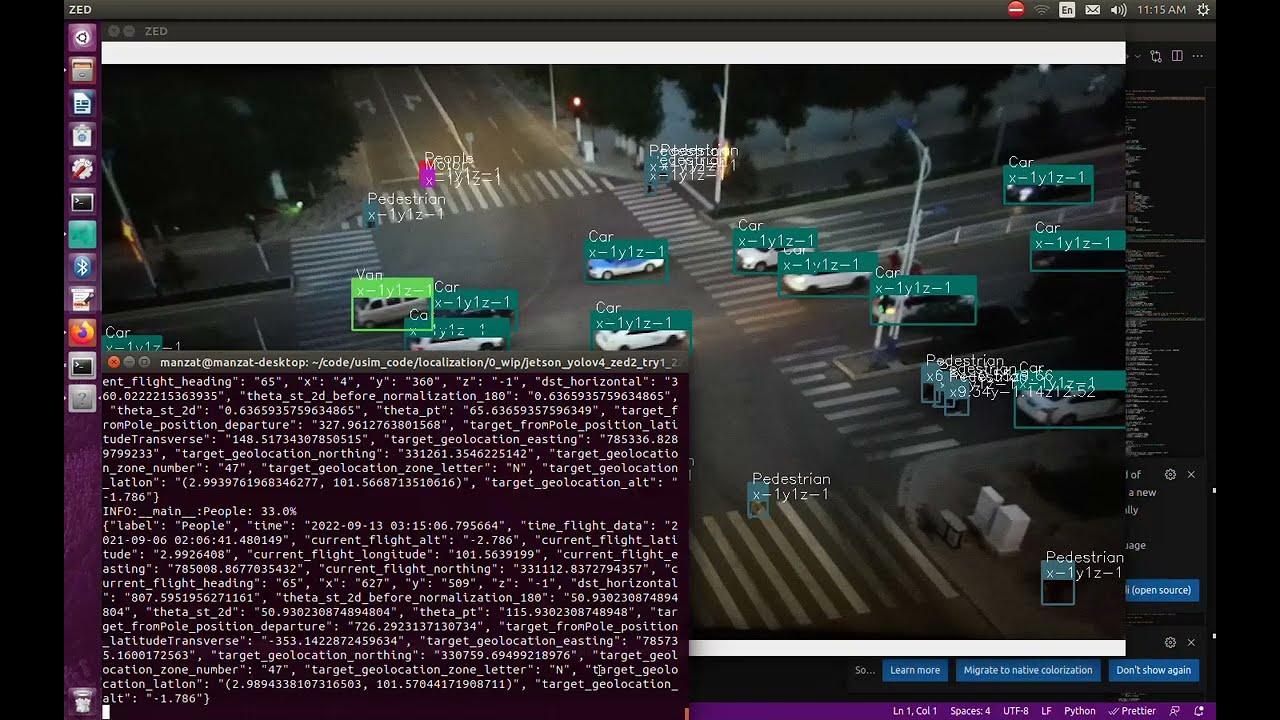Select the UTF-8 encoding status item
Viewport: 1280px width, 720px height.
[1015, 711]
